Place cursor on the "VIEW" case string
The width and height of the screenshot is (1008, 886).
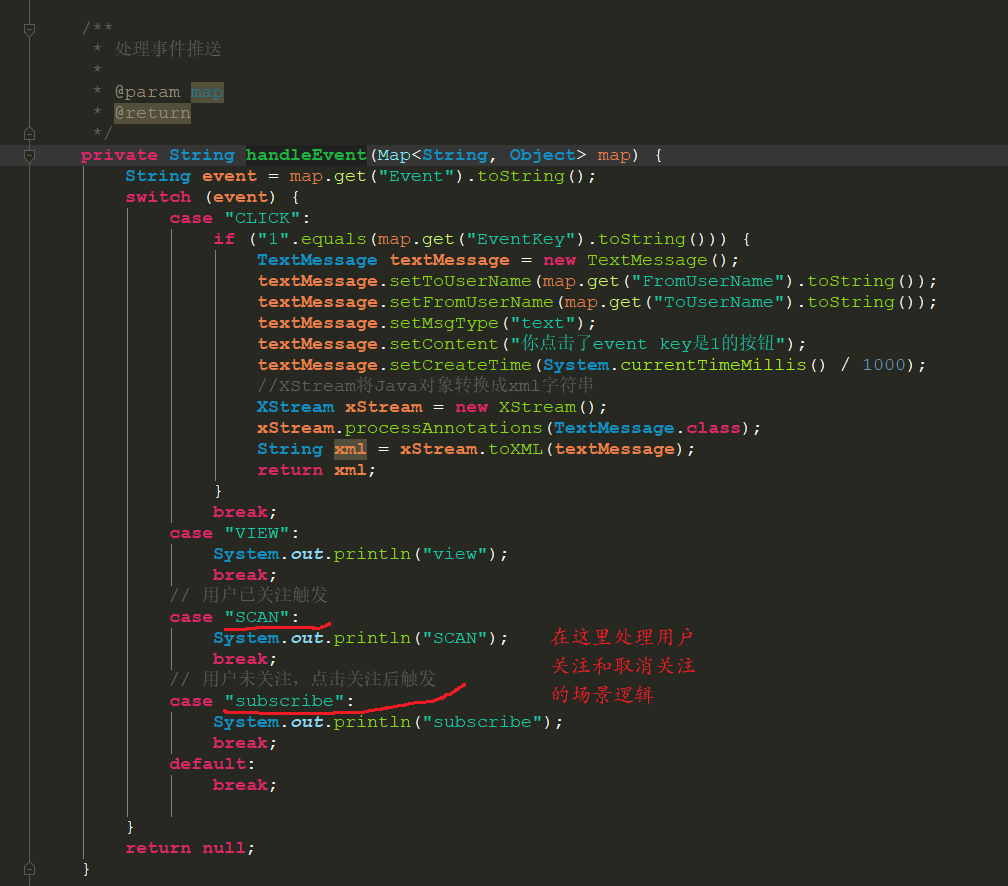pyautogui.click(x=256, y=533)
